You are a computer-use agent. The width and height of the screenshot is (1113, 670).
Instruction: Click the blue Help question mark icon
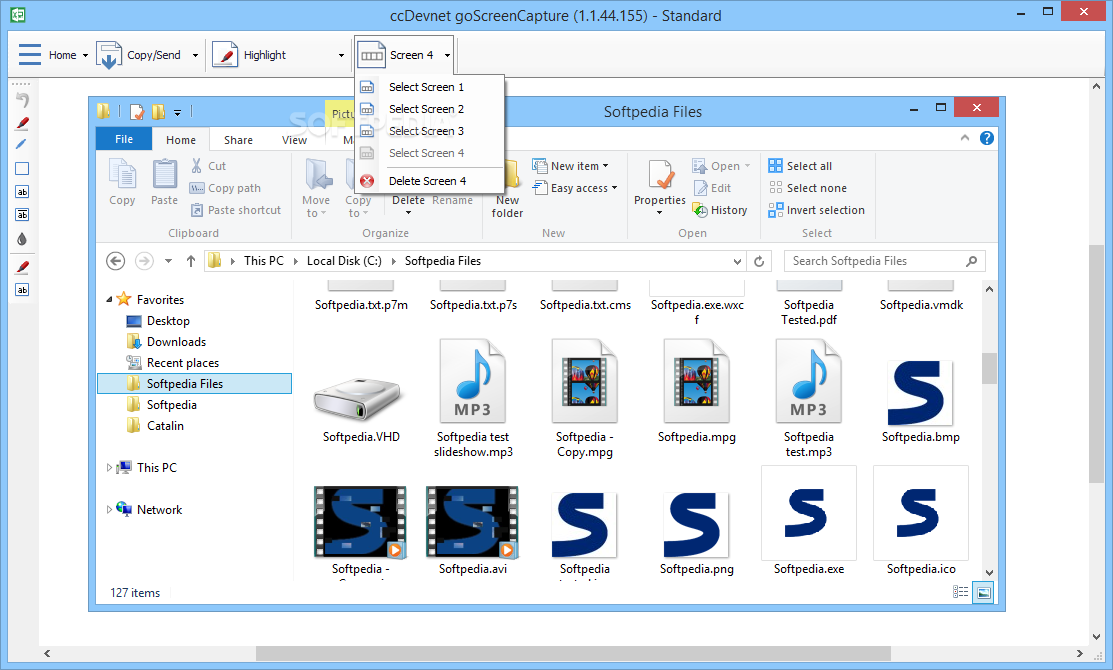[x=987, y=138]
